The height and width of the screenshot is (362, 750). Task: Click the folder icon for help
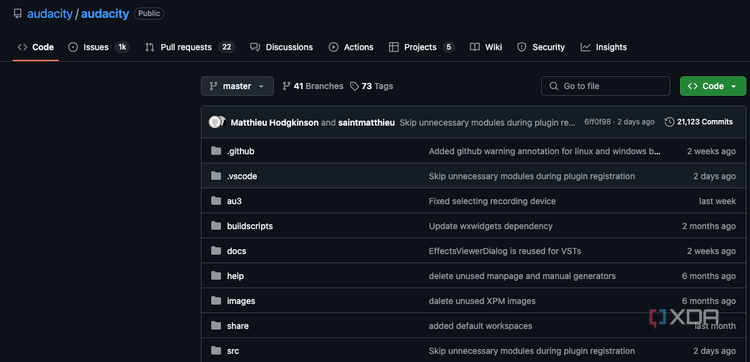(216, 276)
